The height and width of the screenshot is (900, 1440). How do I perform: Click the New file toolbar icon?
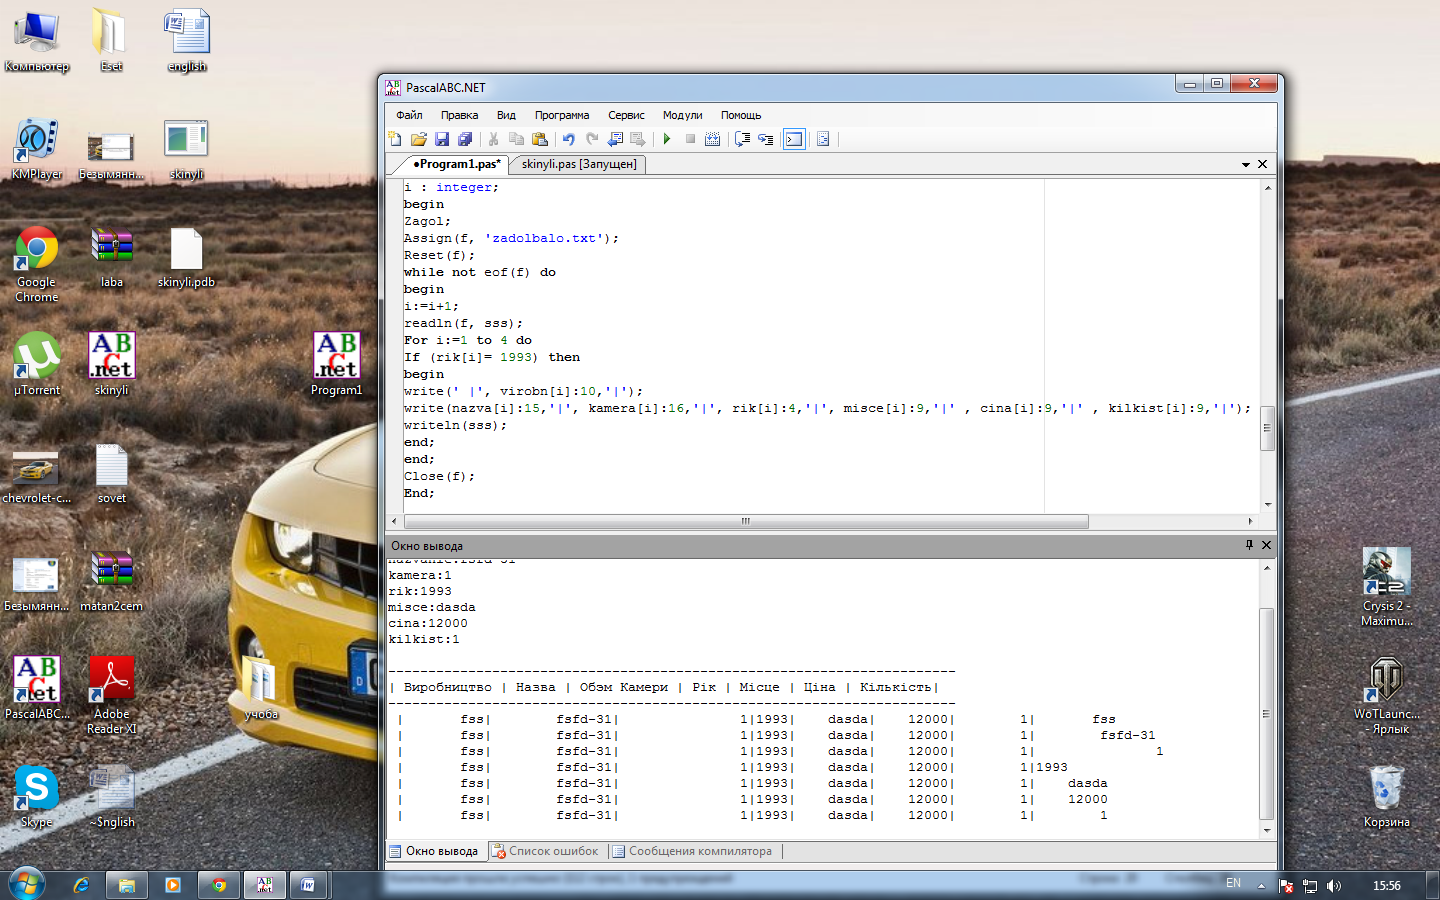(x=395, y=139)
